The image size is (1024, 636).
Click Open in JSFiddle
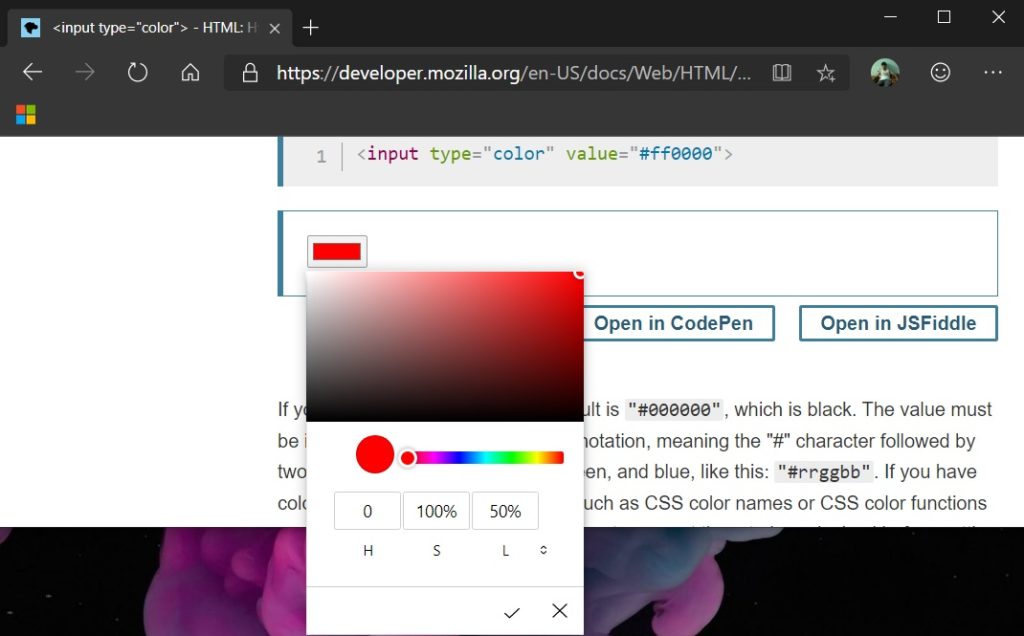click(897, 323)
